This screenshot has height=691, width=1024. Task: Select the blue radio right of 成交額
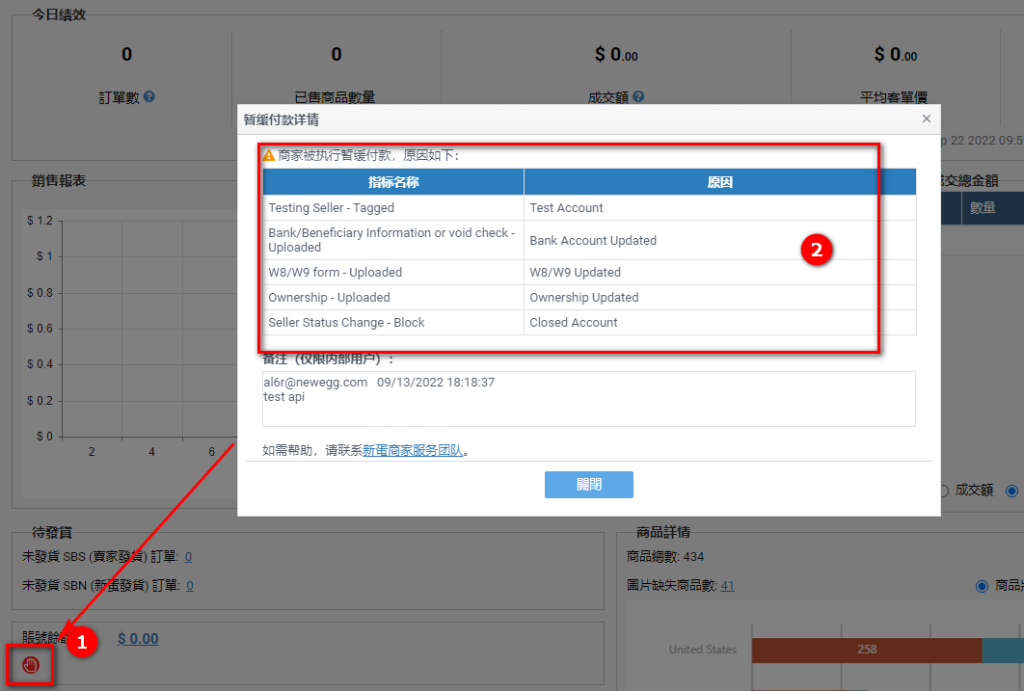tap(1010, 490)
